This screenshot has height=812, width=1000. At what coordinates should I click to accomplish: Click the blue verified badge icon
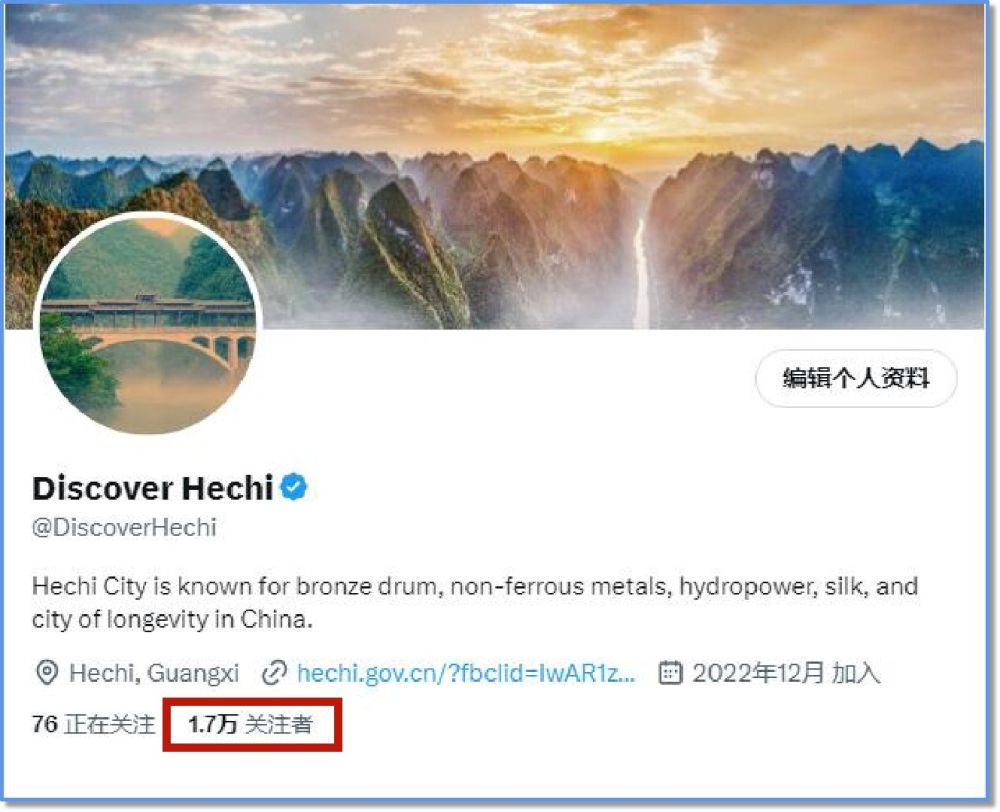point(294,487)
